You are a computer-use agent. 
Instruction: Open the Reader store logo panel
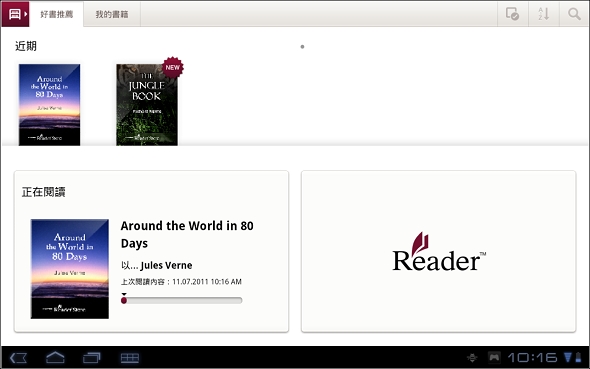pyautogui.click(x=438, y=251)
